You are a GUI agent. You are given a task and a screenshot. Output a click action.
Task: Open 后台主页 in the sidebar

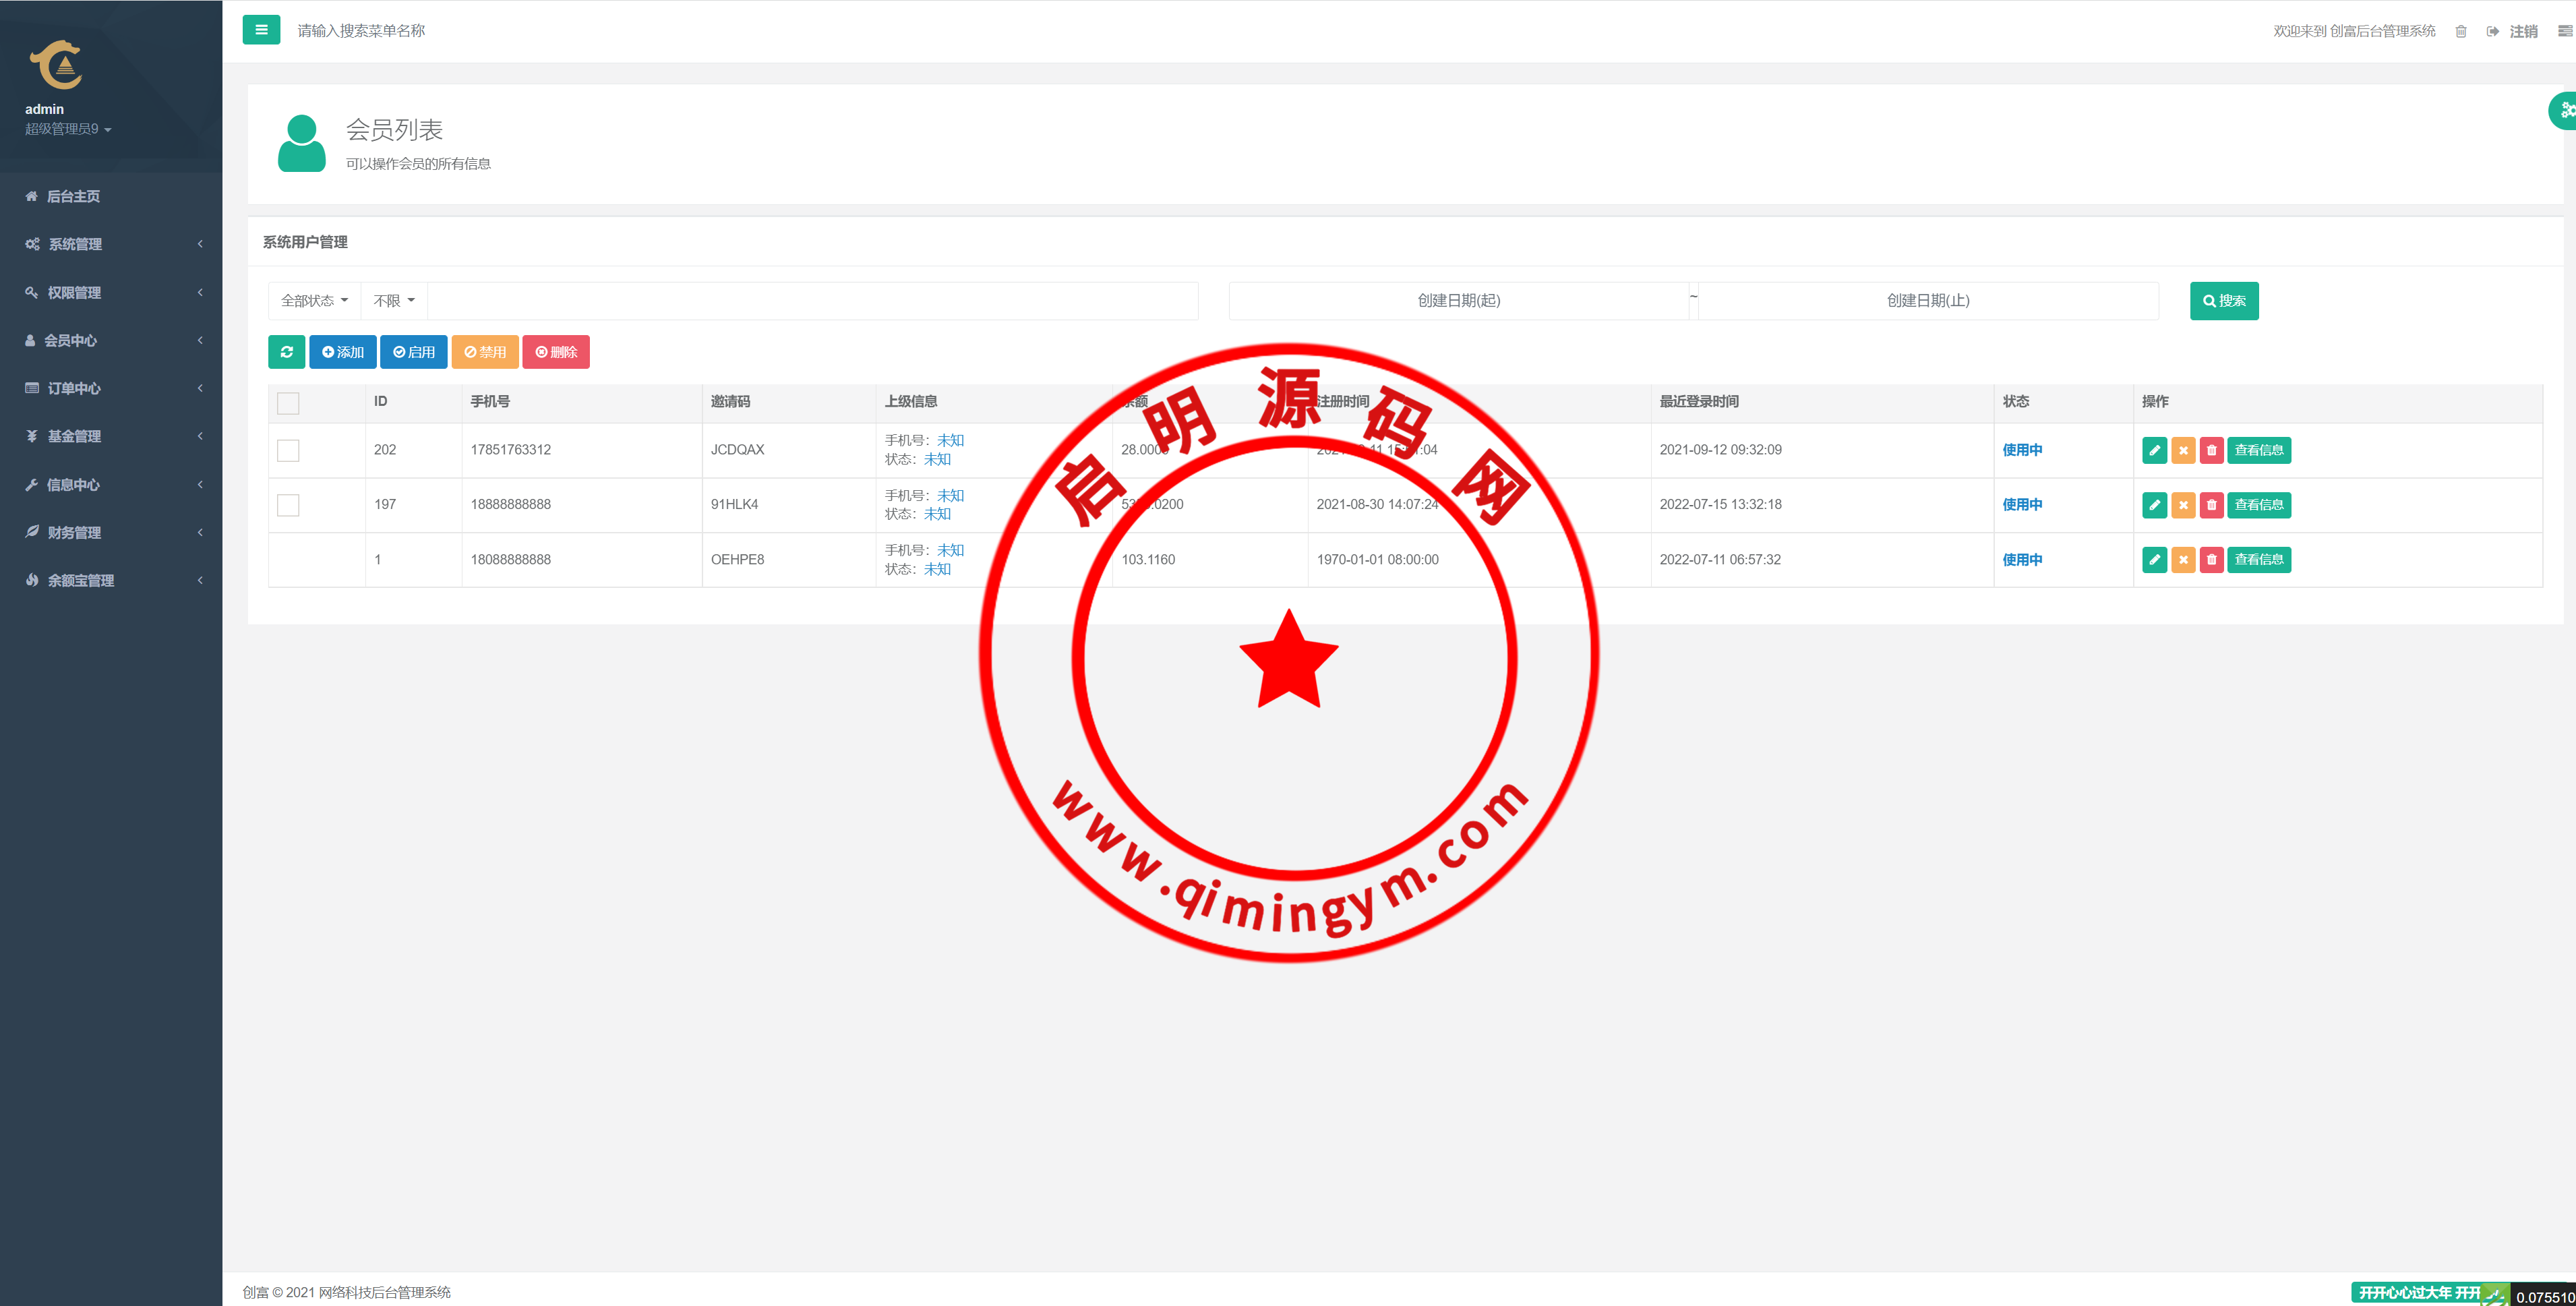click(73, 196)
